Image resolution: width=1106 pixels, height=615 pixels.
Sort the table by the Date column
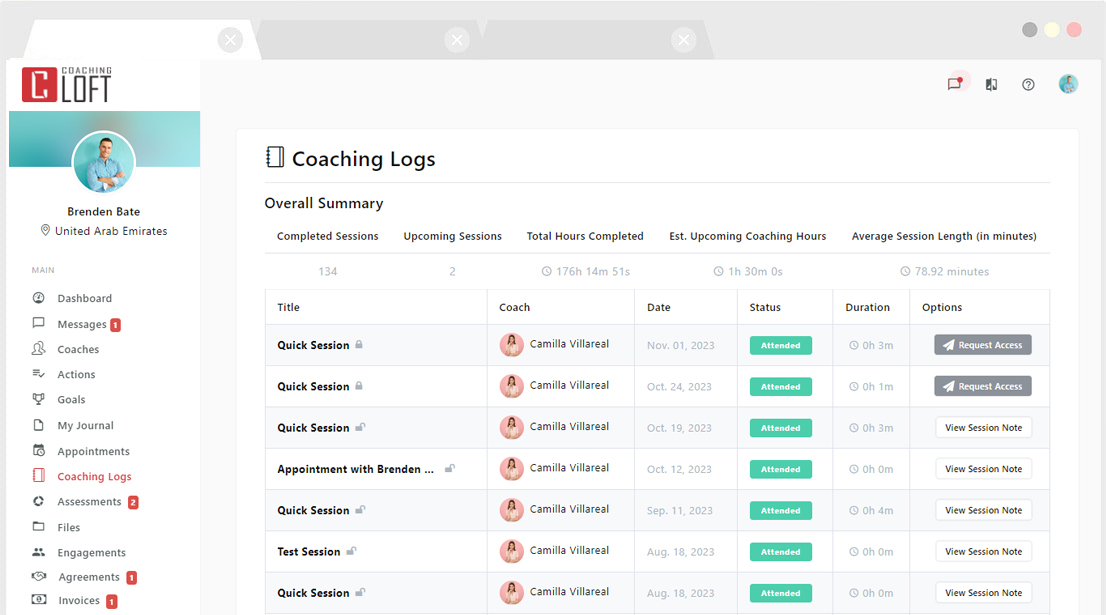click(x=659, y=307)
